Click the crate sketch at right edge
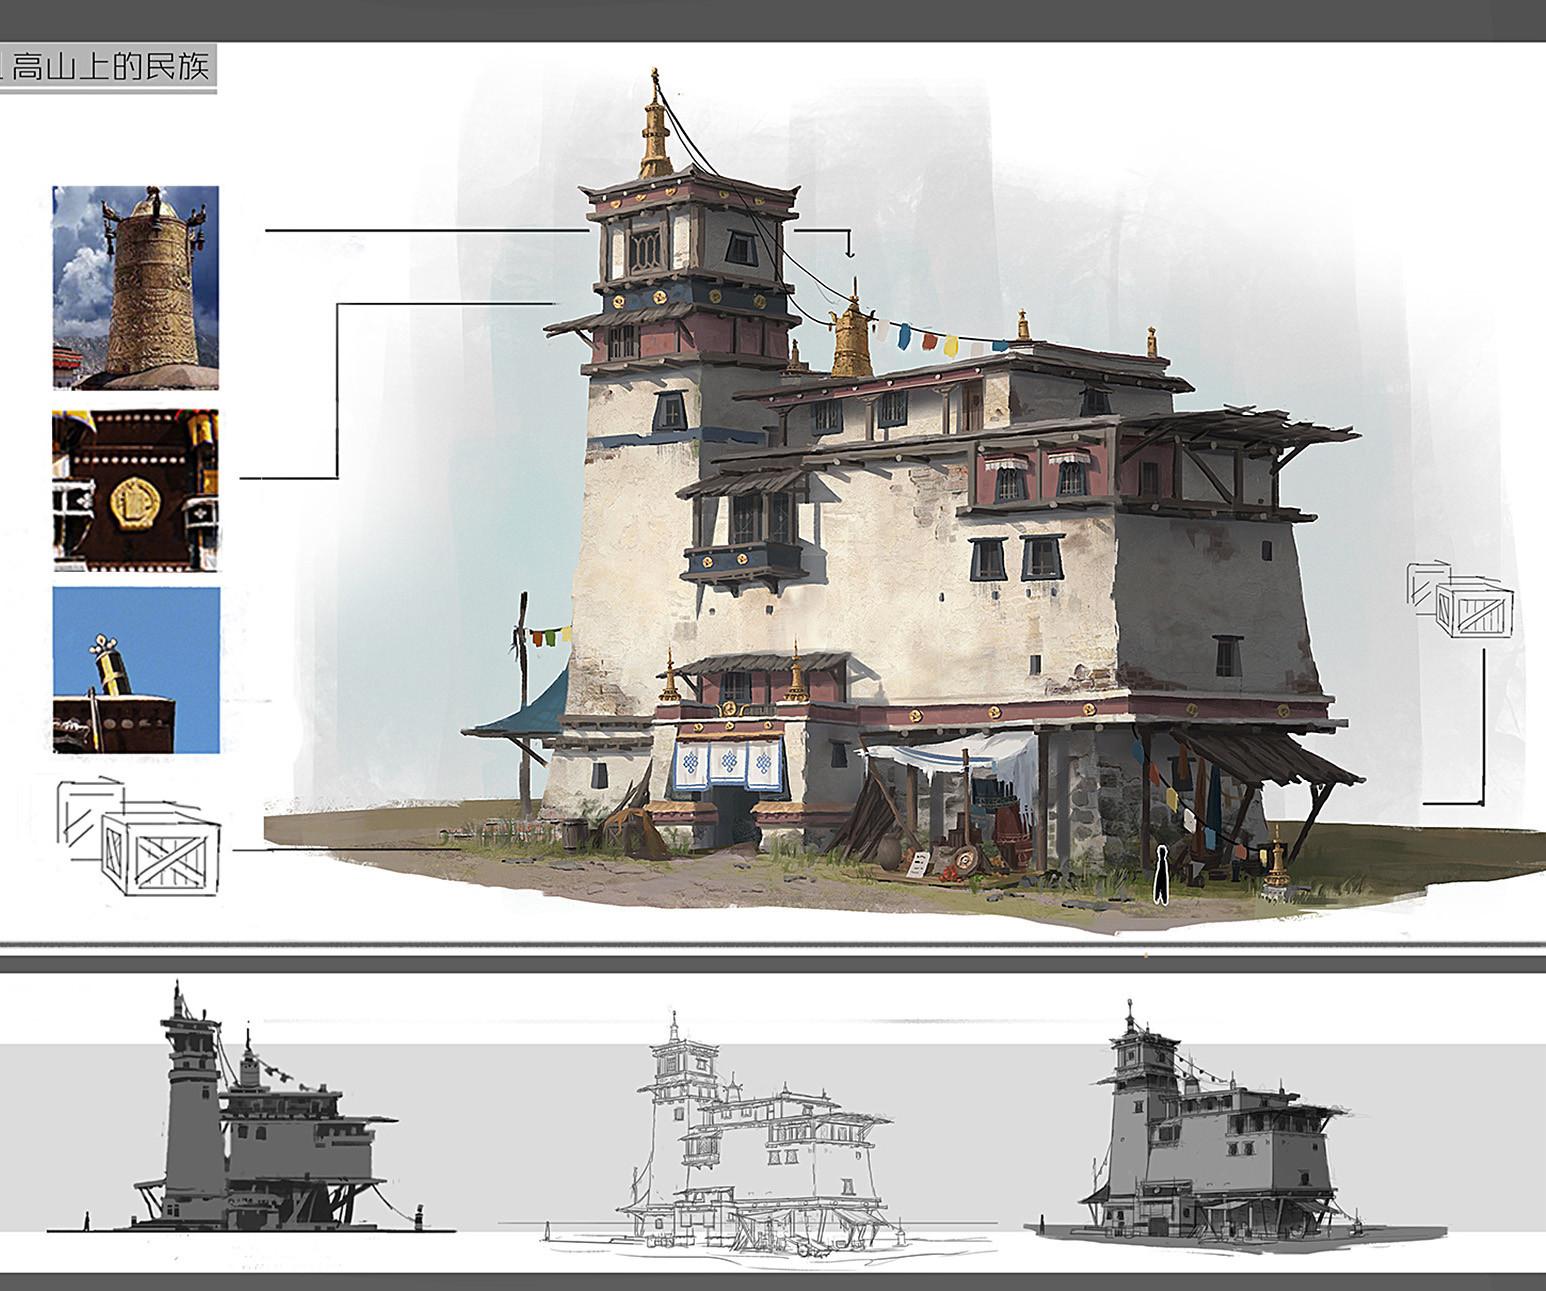This screenshot has width=1546, height=1291. (x=1460, y=601)
